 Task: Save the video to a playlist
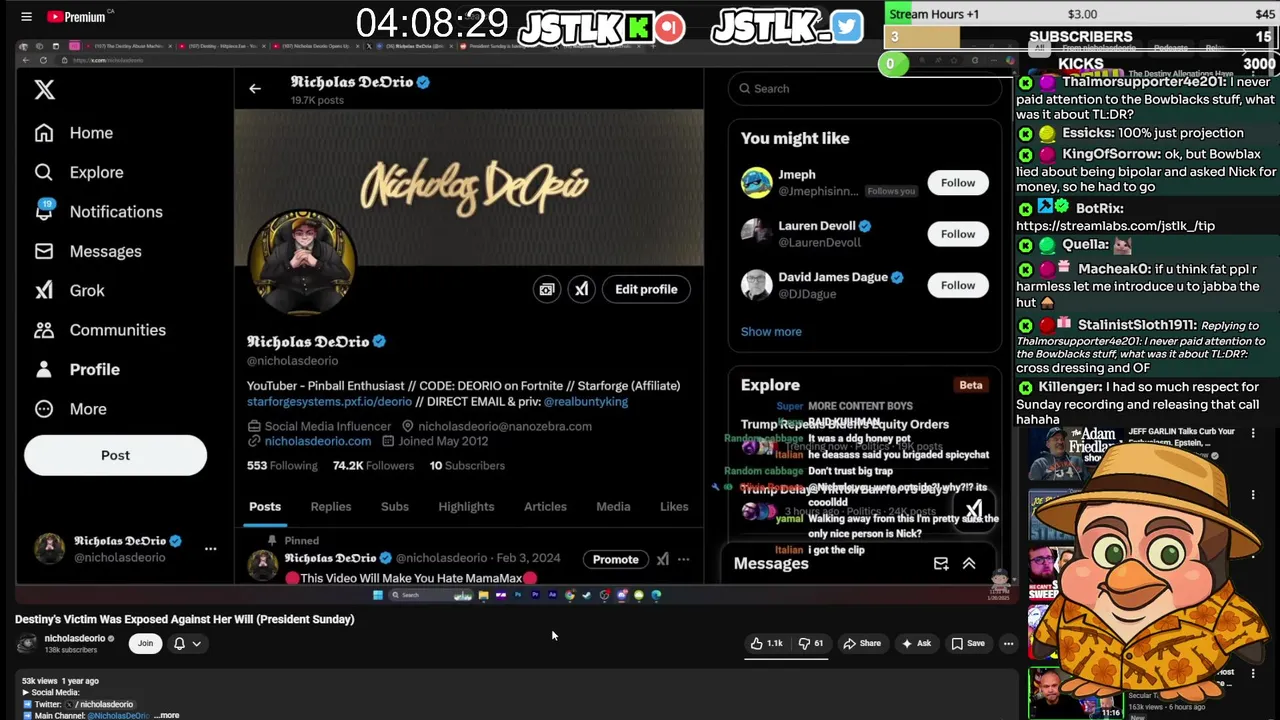coord(968,644)
